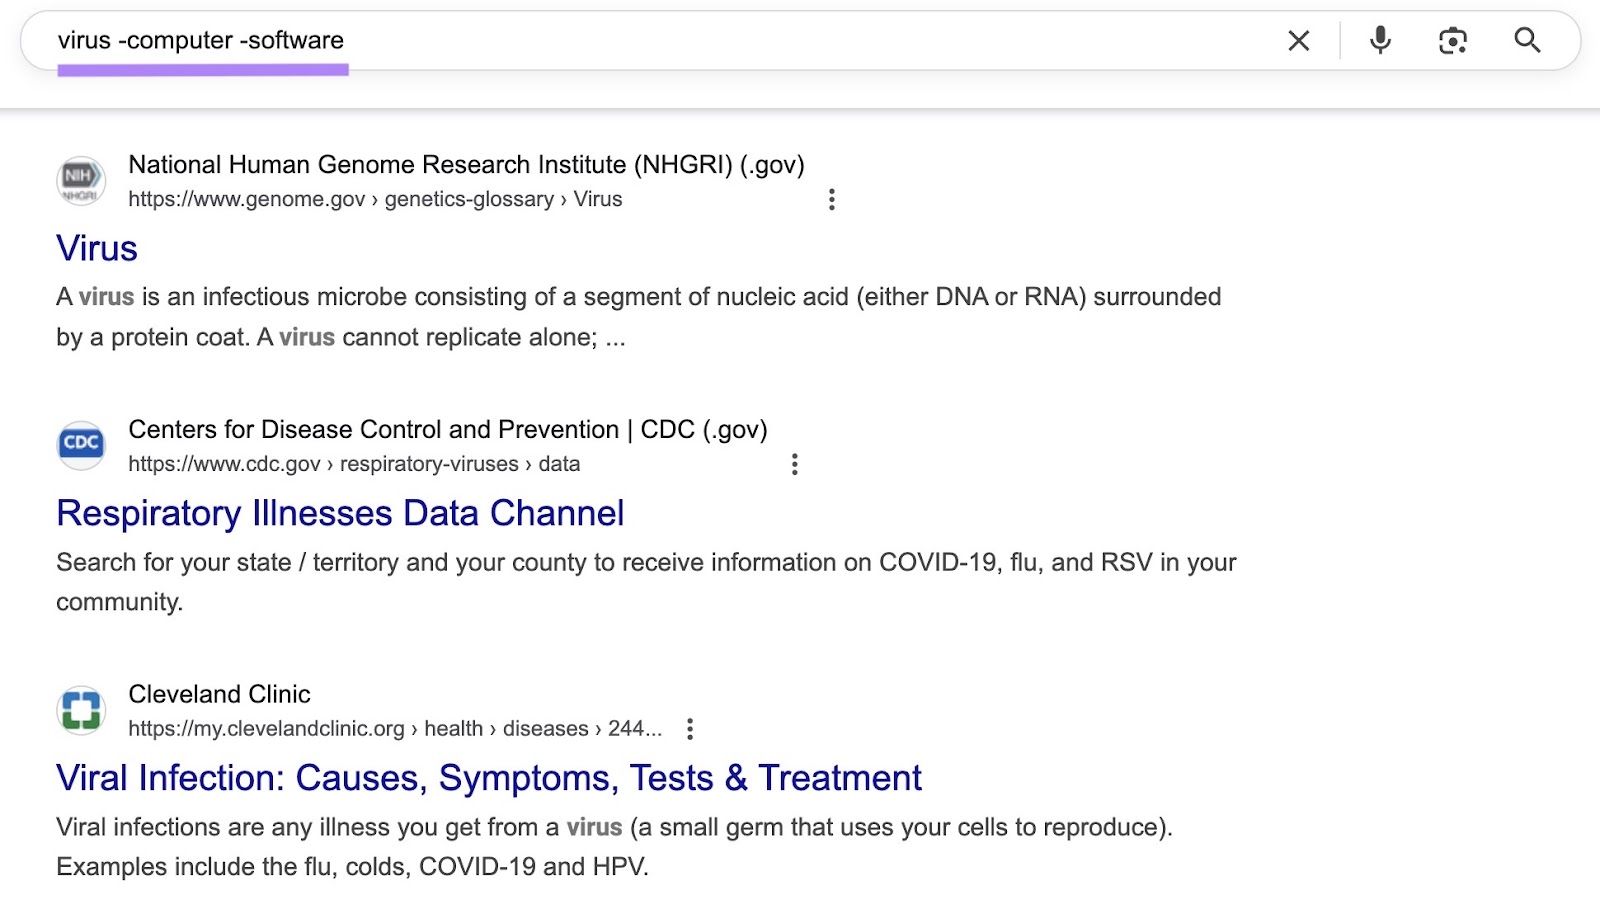The width and height of the screenshot is (1600, 914).
Task: Open the NIH NHGRI site favicon
Action: tap(81, 181)
